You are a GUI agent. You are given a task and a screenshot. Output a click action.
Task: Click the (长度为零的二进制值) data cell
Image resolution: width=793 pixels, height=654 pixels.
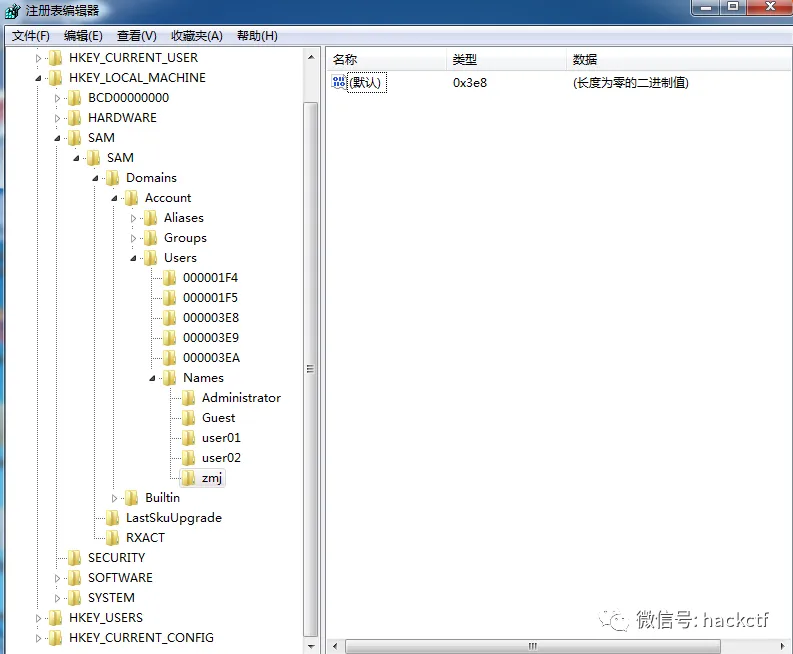click(x=631, y=82)
